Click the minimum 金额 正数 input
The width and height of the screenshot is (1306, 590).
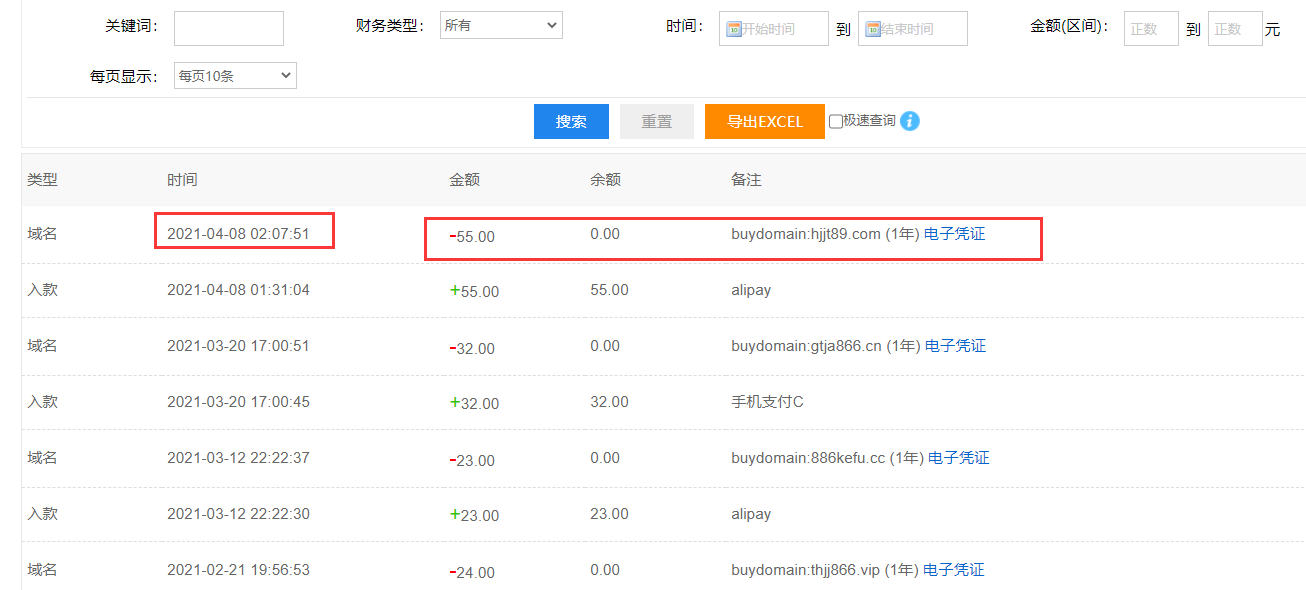coord(1151,29)
